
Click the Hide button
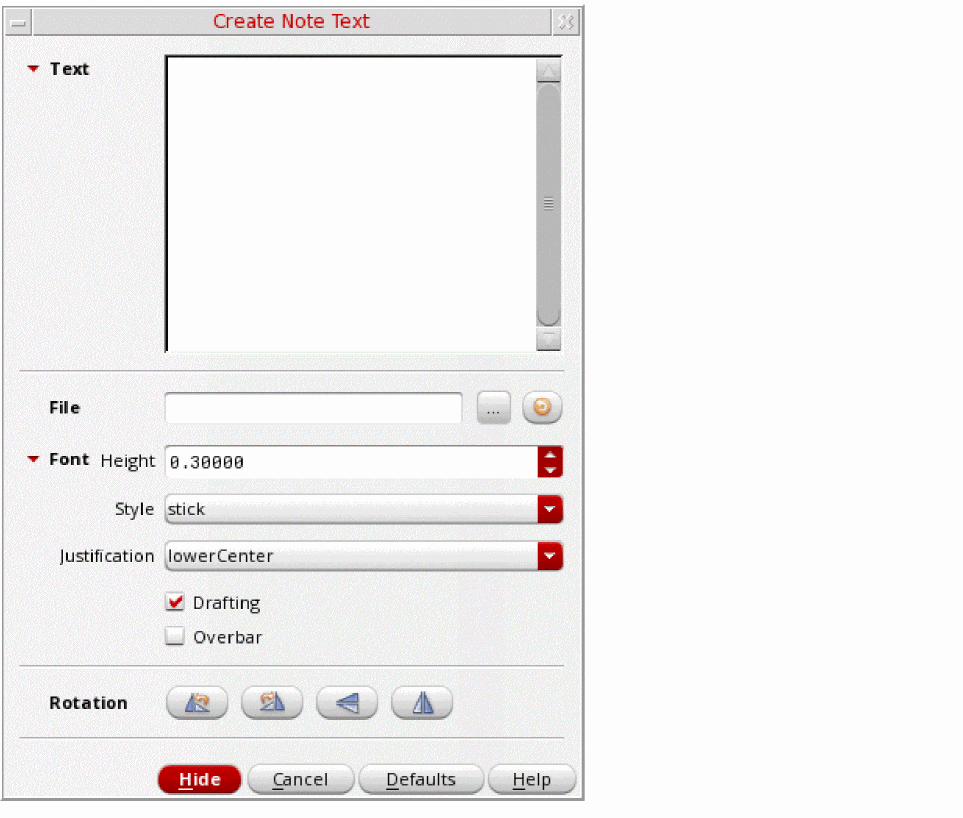point(200,779)
